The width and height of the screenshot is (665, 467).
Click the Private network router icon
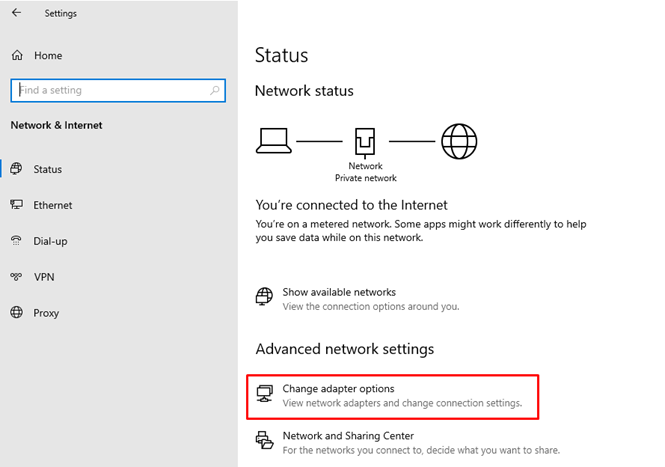(x=365, y=140)
